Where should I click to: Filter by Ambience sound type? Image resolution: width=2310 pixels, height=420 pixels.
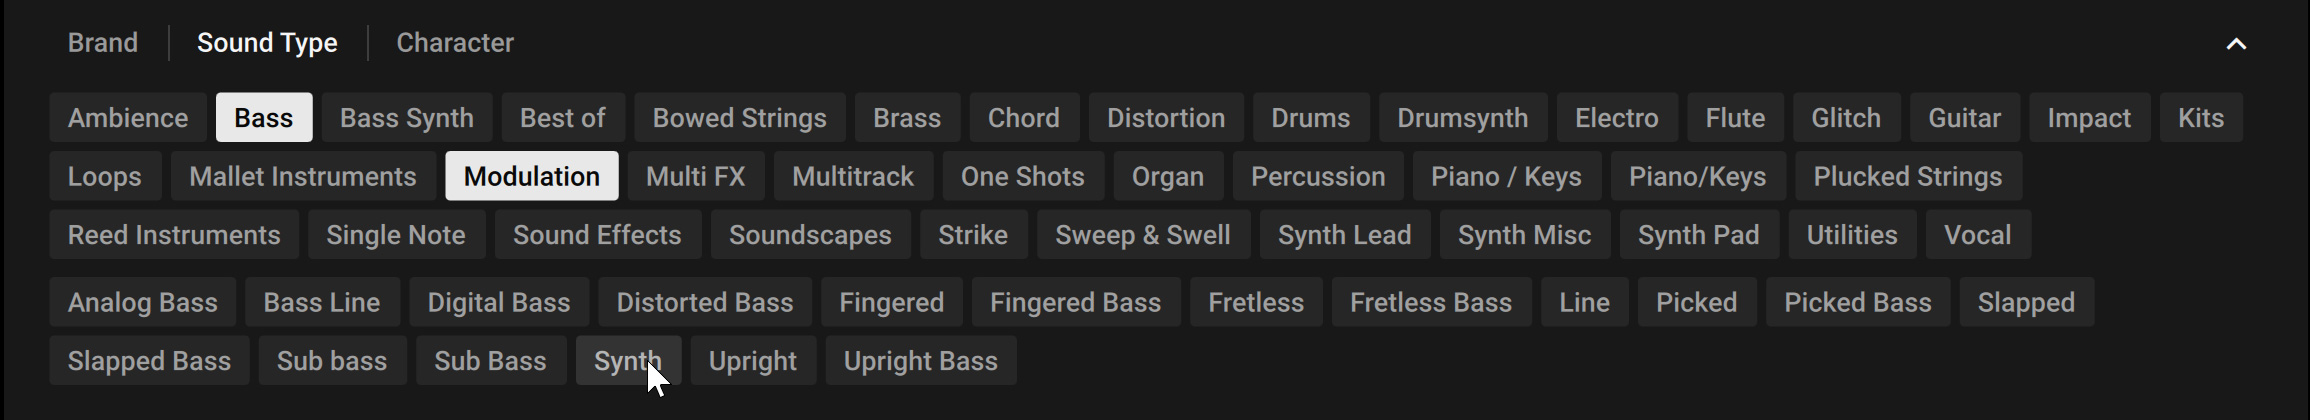(128, 118)
